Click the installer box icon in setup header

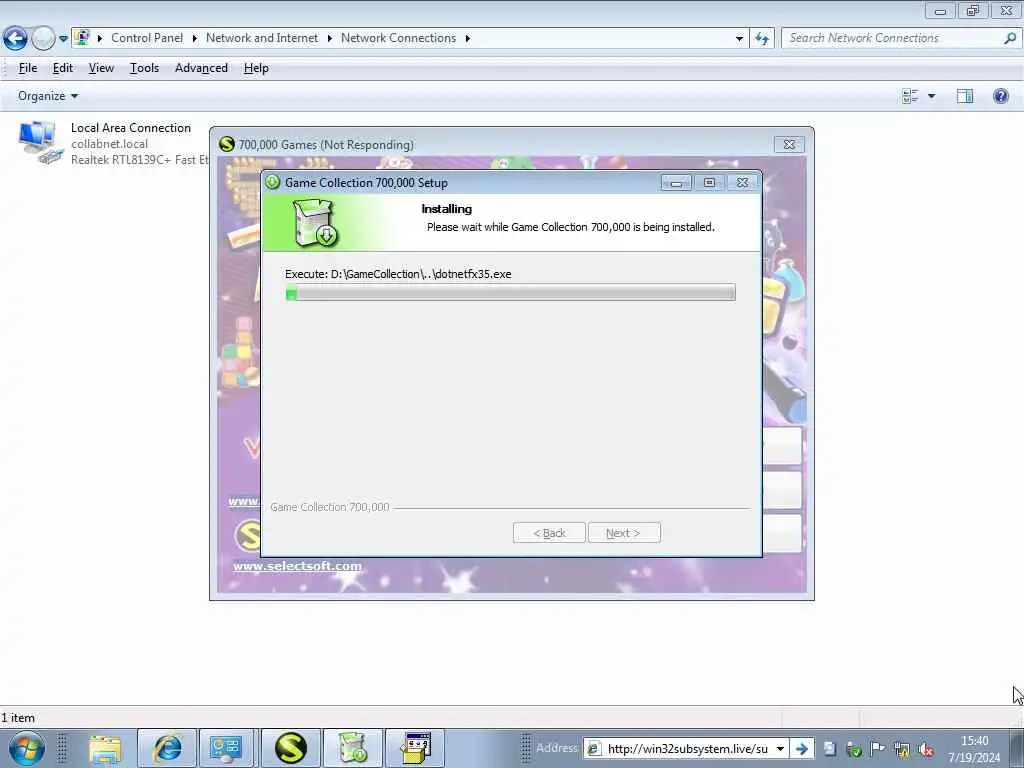tap(315, 223)
